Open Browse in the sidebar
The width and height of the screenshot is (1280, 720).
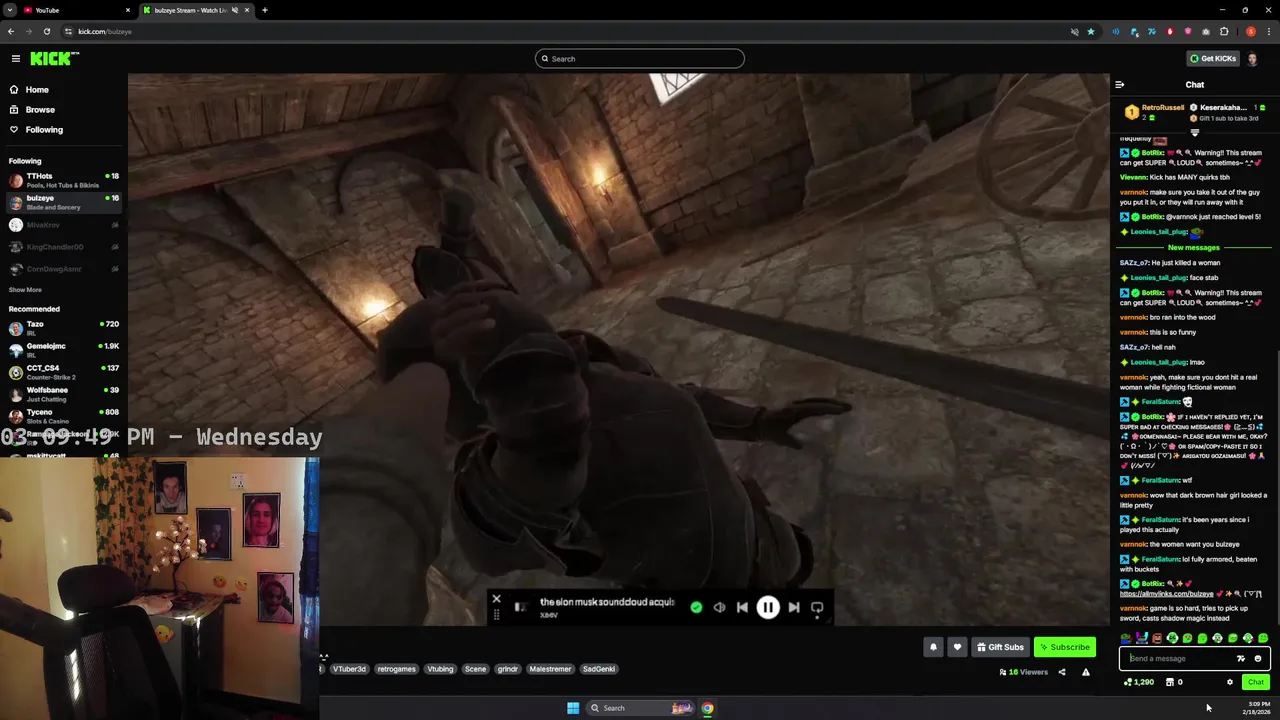[x=40, y=110]
